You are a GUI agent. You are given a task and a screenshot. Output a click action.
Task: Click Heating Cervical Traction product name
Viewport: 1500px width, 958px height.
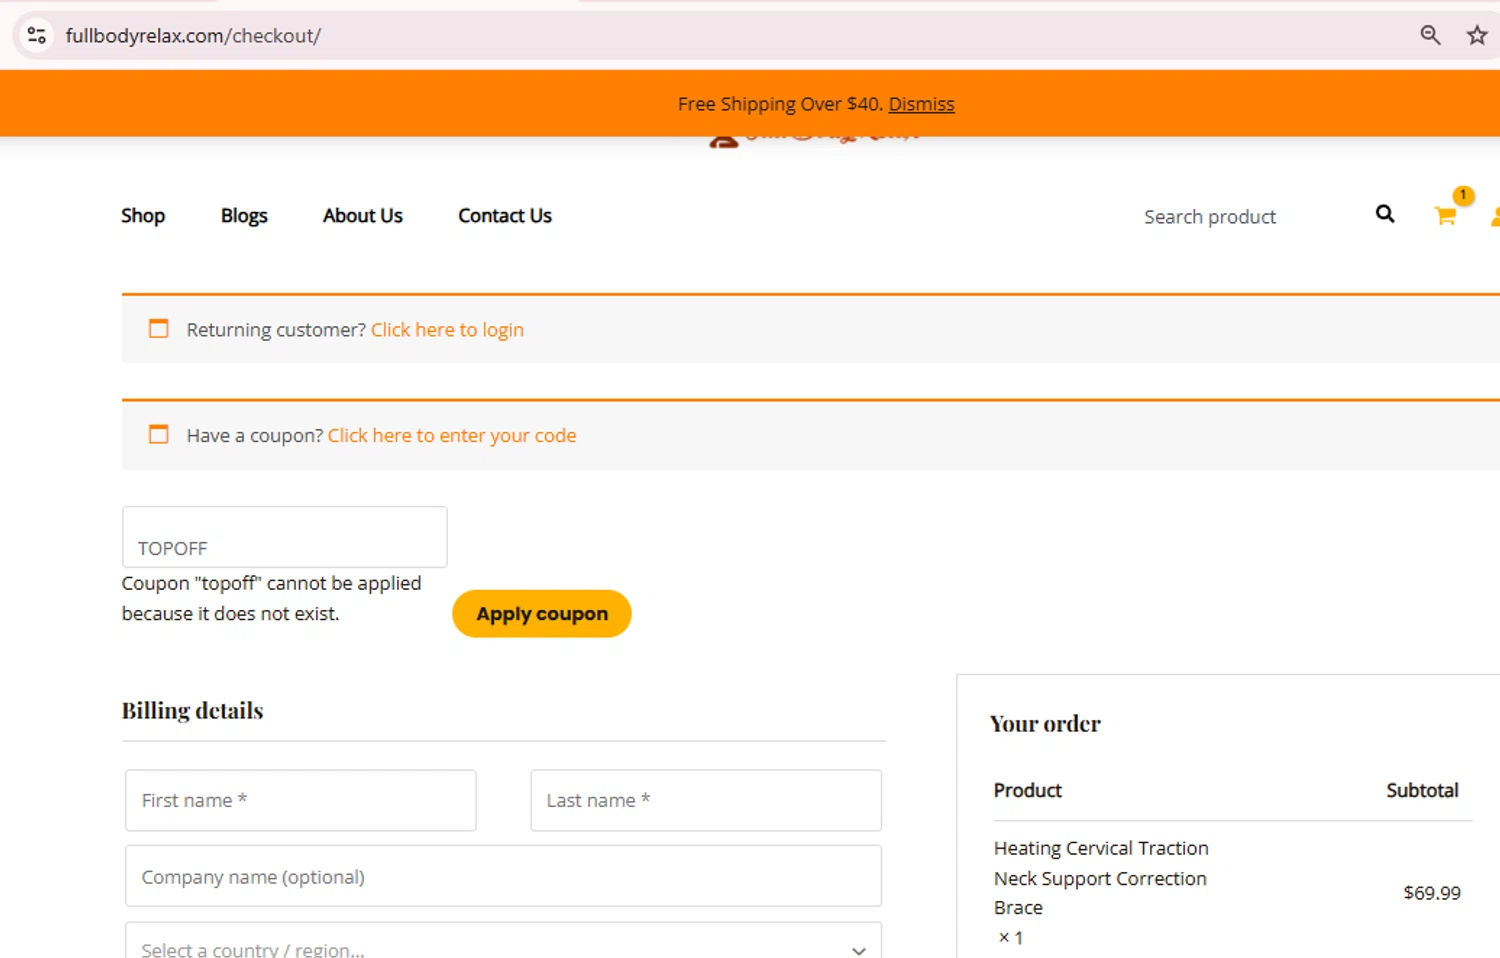pyautogui.click(x=1101, y=878)
